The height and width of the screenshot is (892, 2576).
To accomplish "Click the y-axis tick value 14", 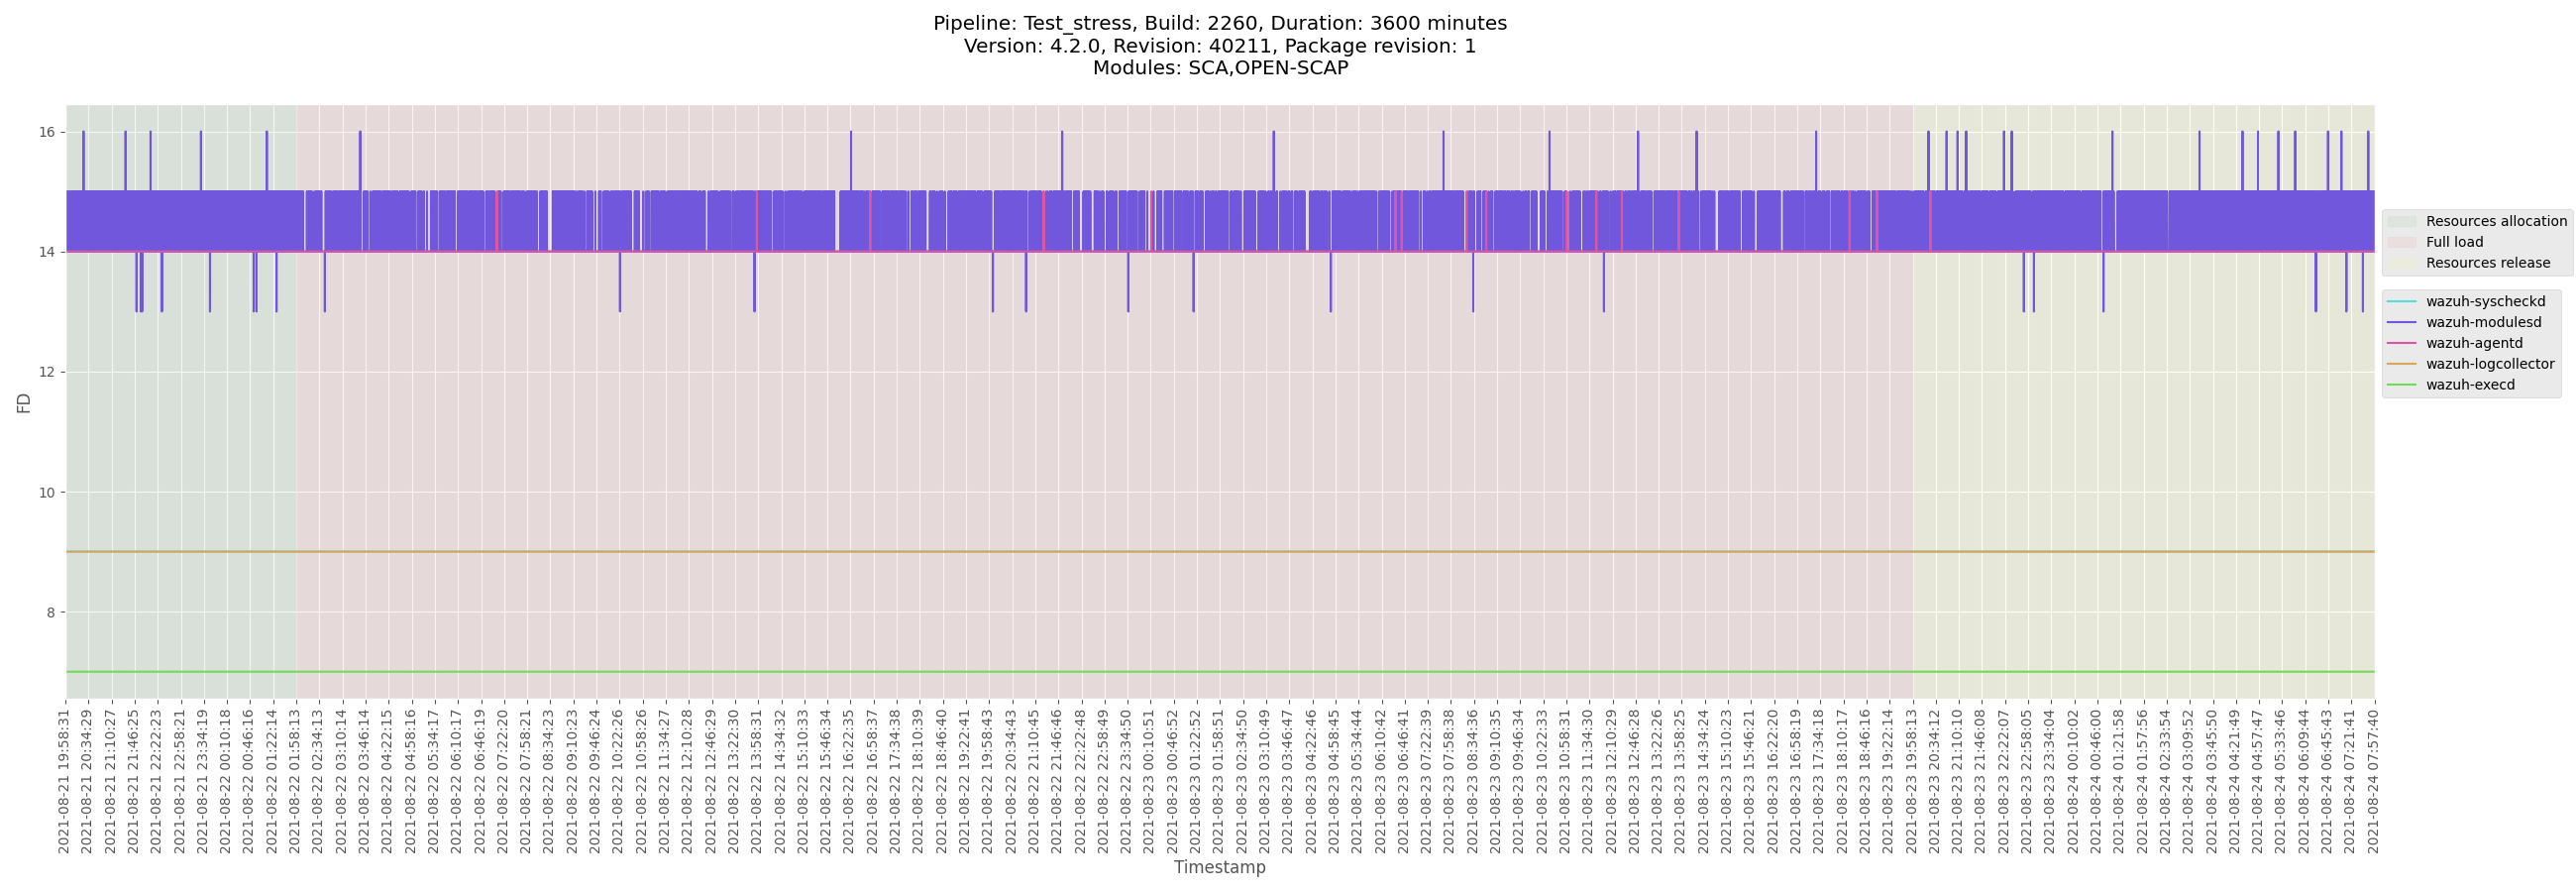I will point(46,252).
